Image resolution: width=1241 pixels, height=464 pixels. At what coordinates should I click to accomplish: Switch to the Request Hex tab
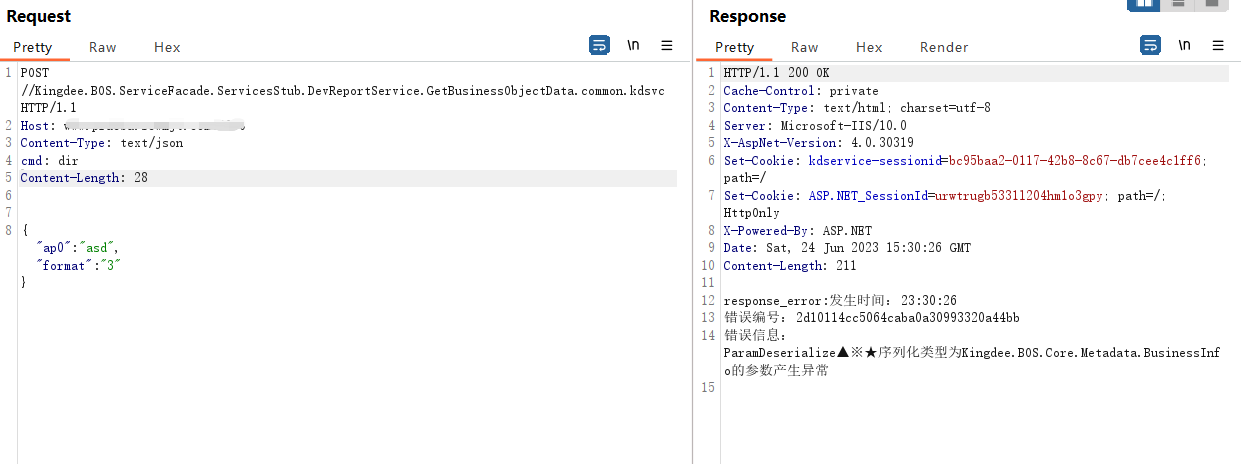(167, 47)
